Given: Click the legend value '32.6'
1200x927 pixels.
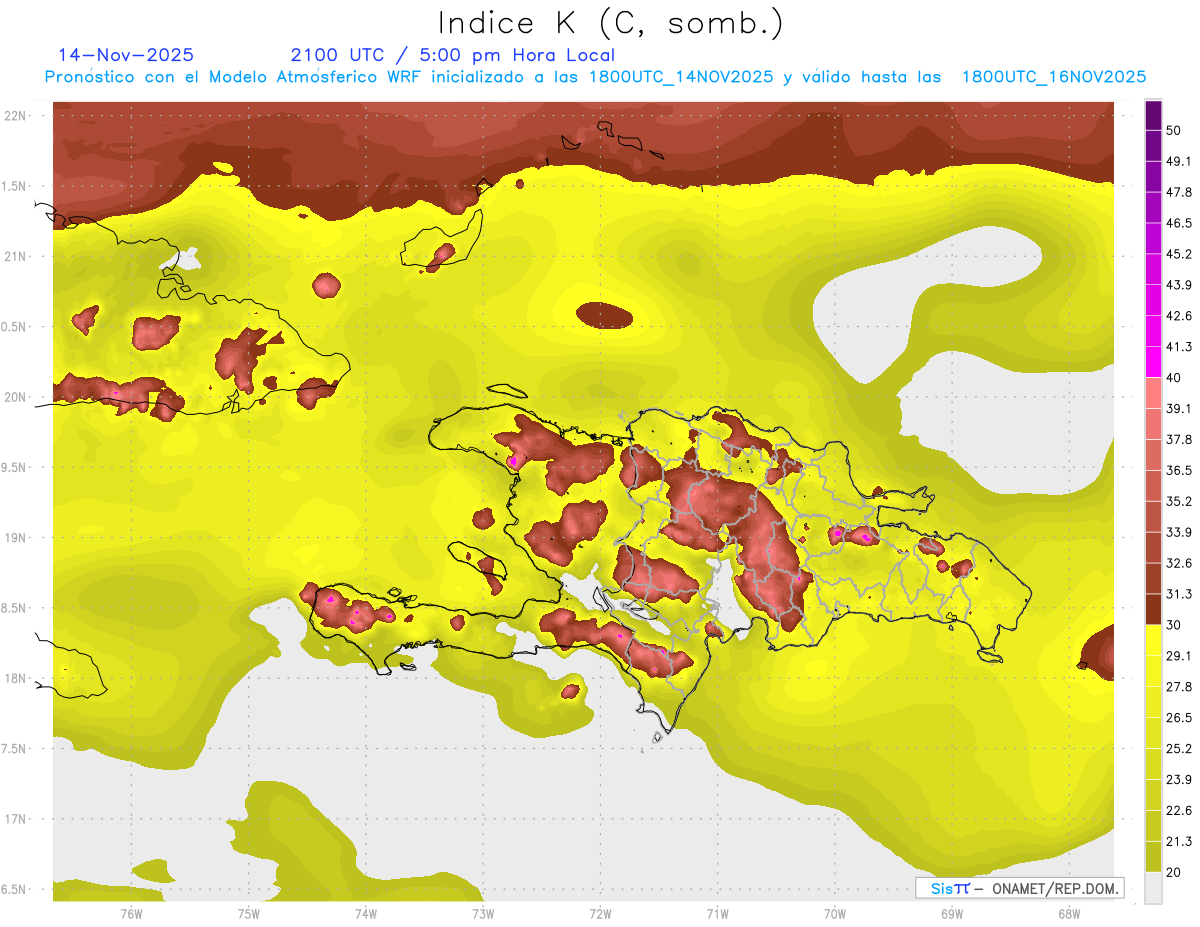Looking at the screenshot, I should [x=1179, y=563].
